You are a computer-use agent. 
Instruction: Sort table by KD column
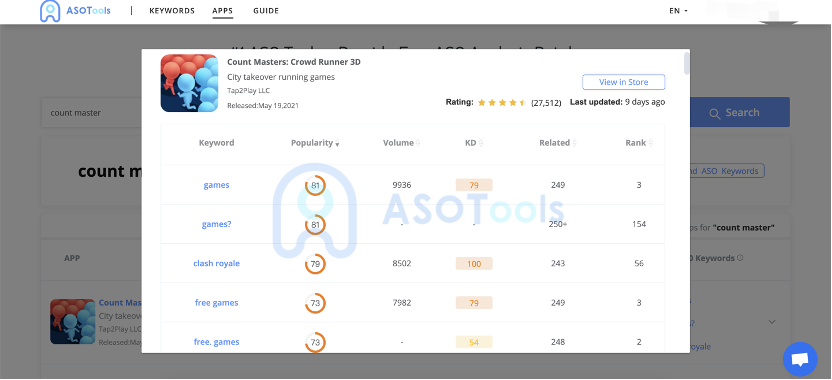pos(474,143)
